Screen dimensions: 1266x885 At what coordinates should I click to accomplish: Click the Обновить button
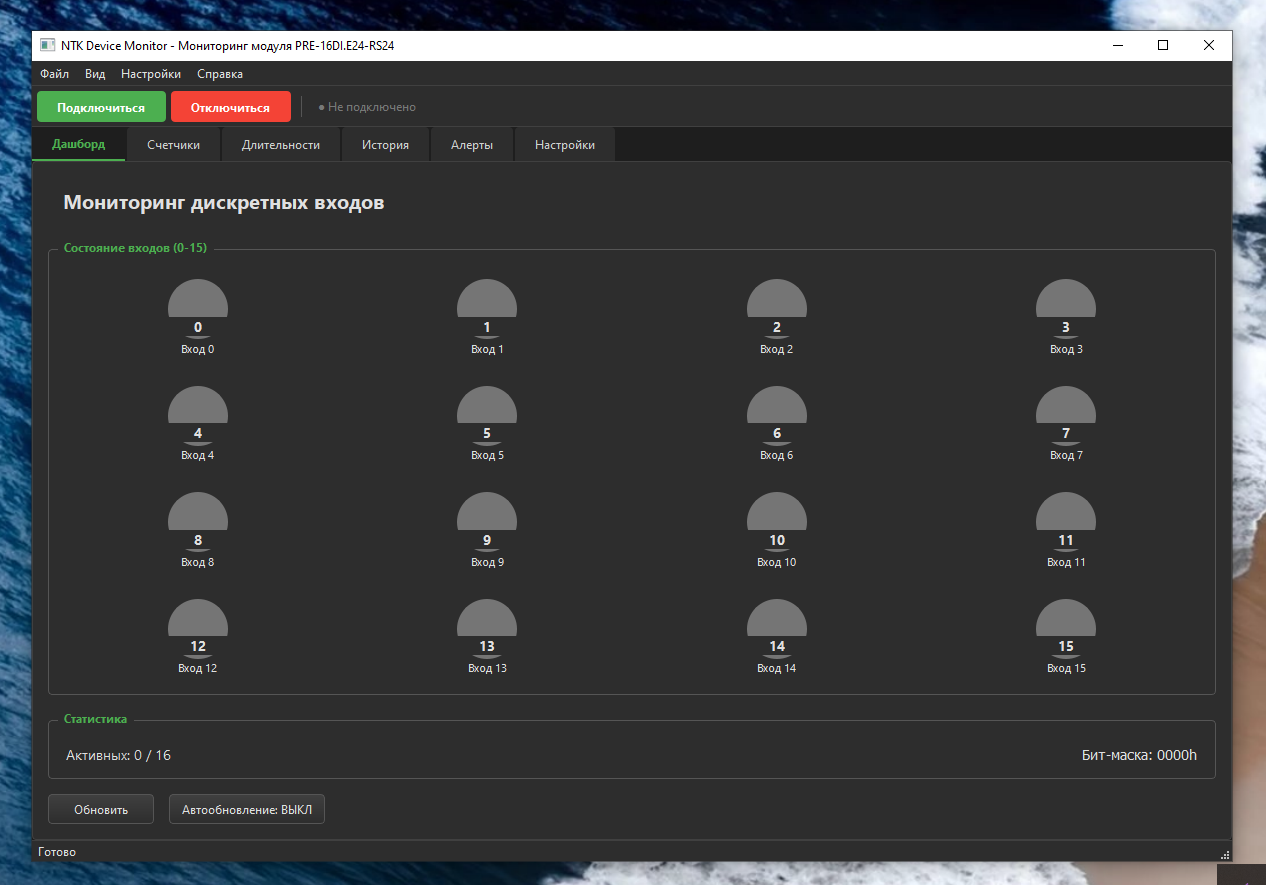pos(101,809)
